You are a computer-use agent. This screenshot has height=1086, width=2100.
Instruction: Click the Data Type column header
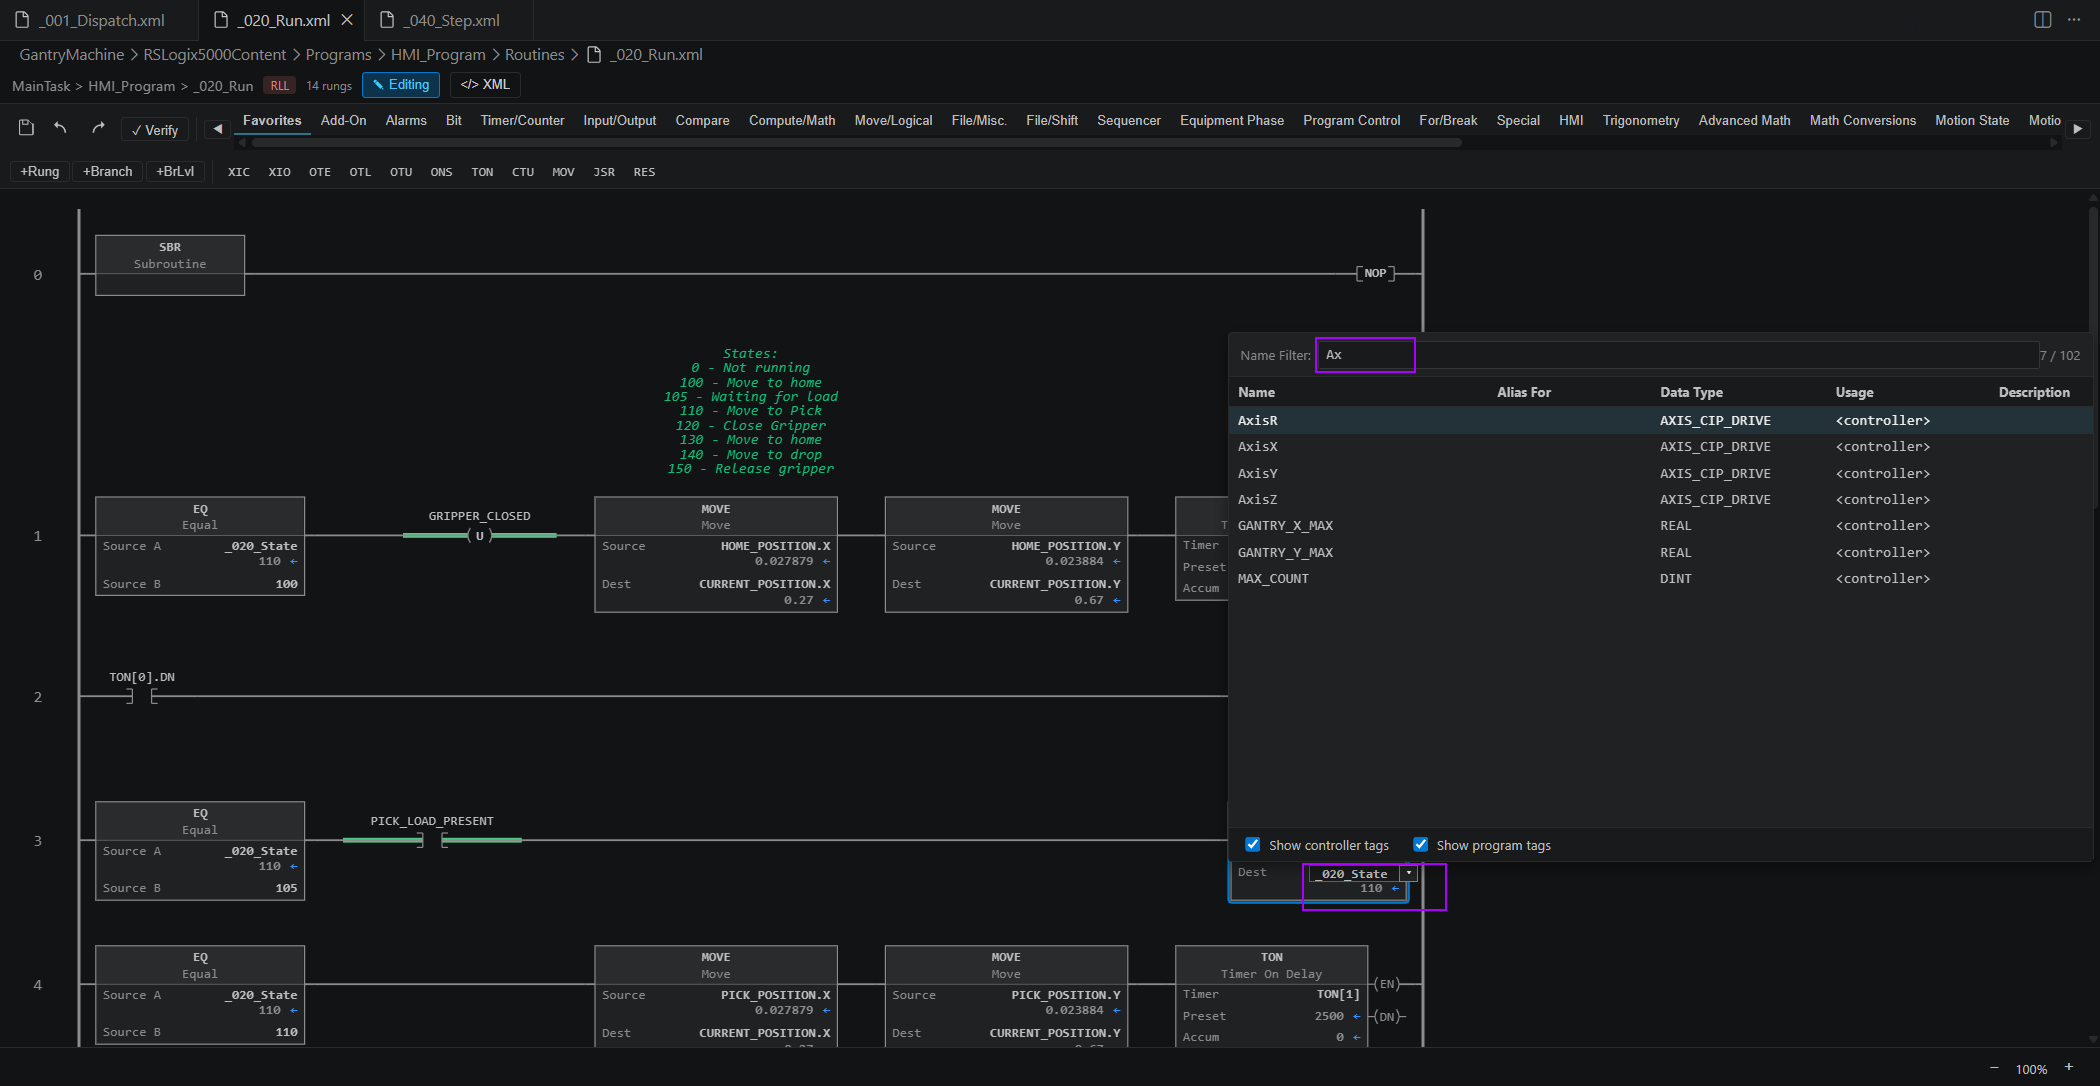[x=1691, y=392]
